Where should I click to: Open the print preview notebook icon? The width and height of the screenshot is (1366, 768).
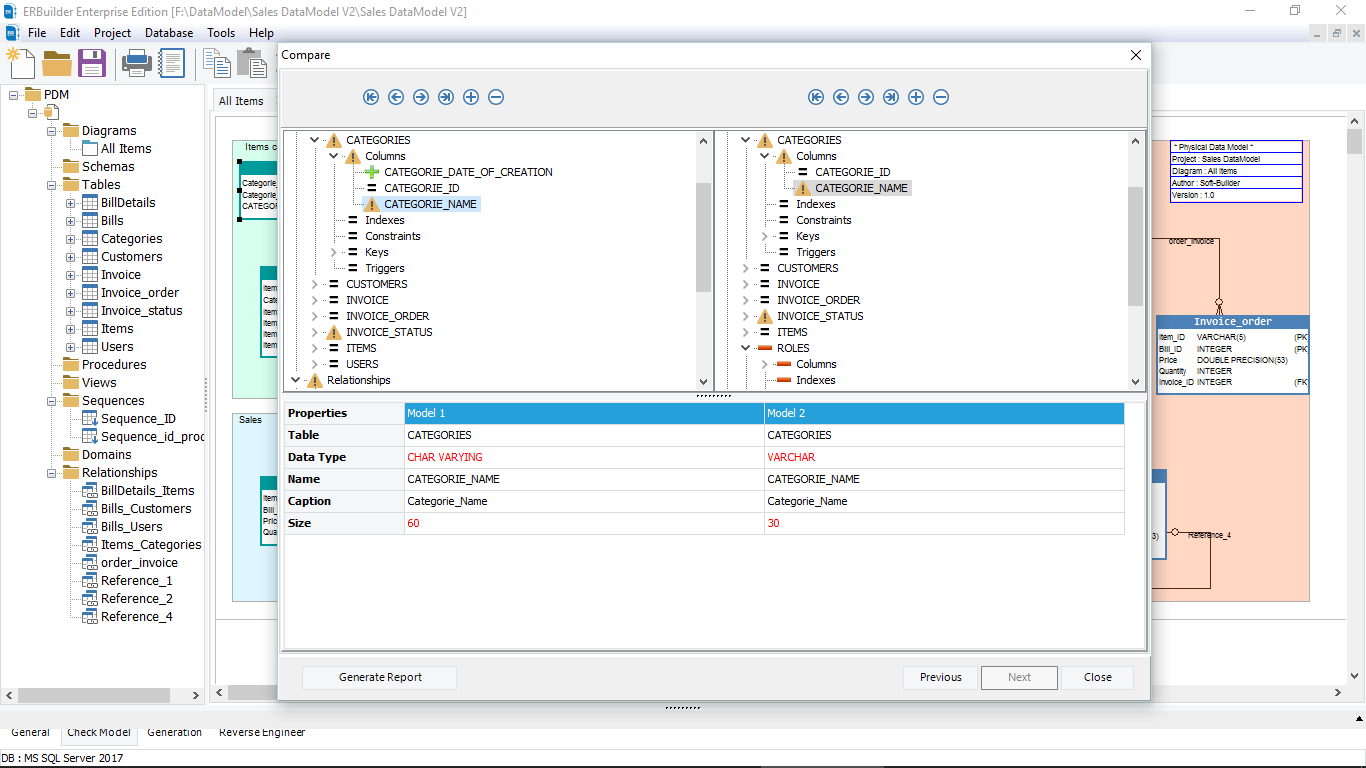pos(171,62)
